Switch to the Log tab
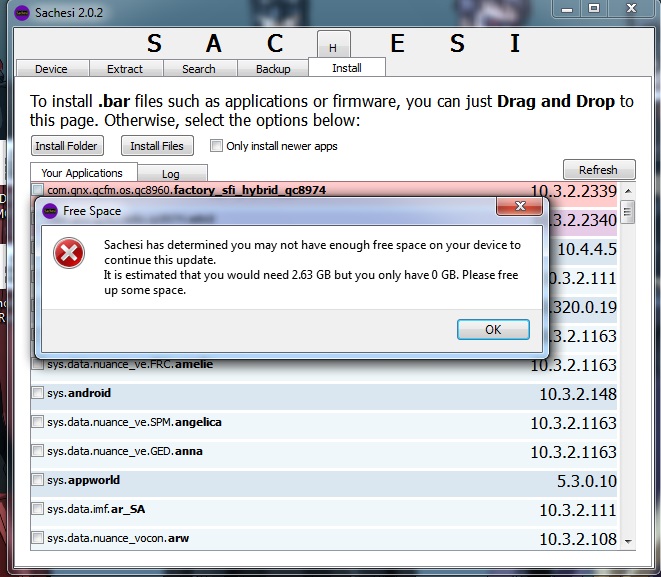This screenshot has width=661, height=577. pyautogui.click(x=171, y=174)
